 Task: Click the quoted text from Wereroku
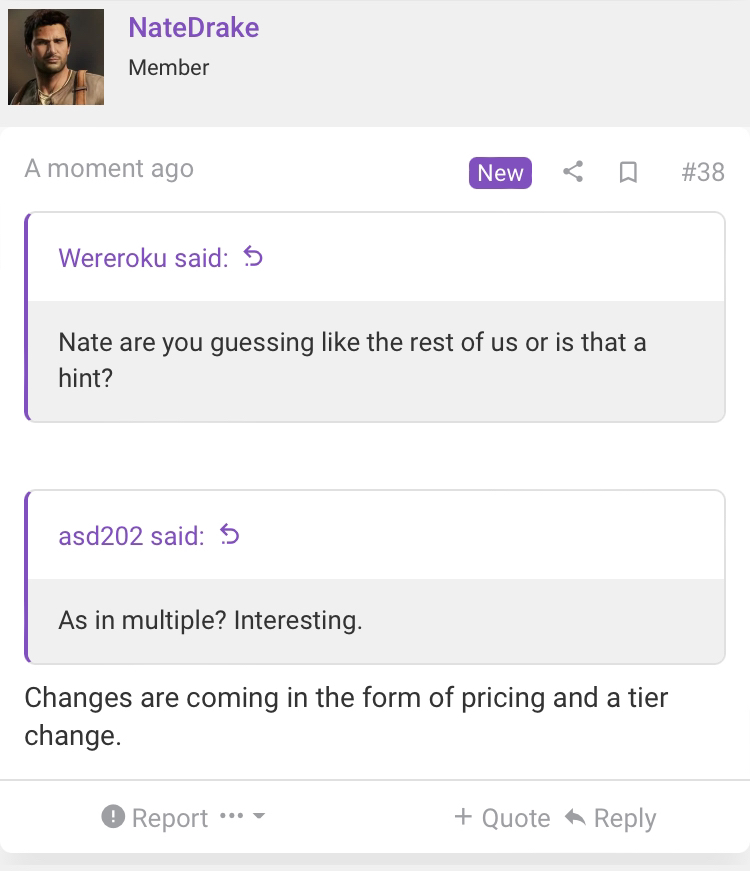[352, 359]
